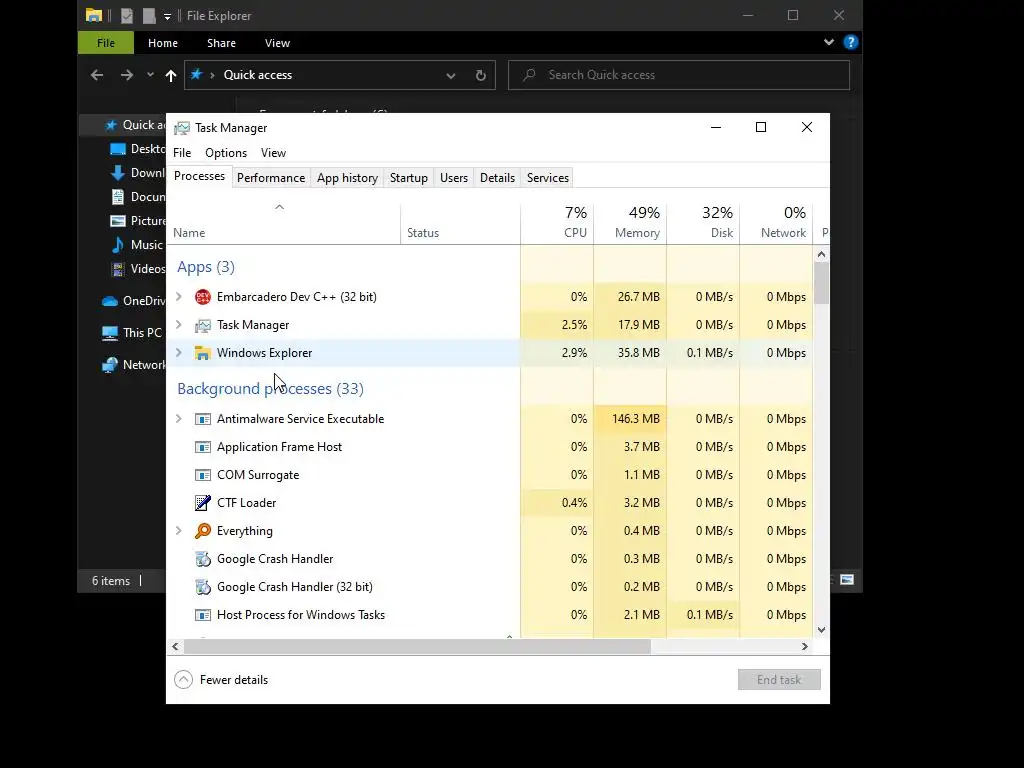
Task: Click the Google Crash Handler (32 bit) icon
Action: pos(202,587)
